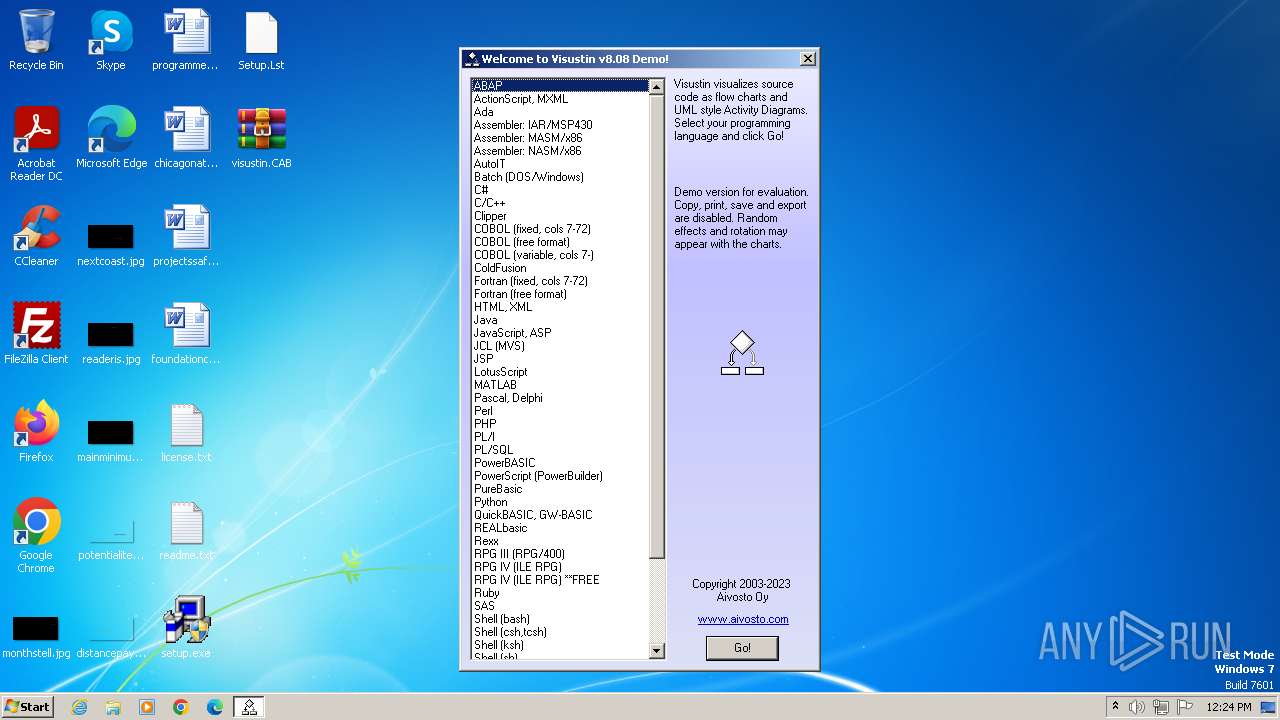Open the www.aivosto.com link

click(743, 619)
